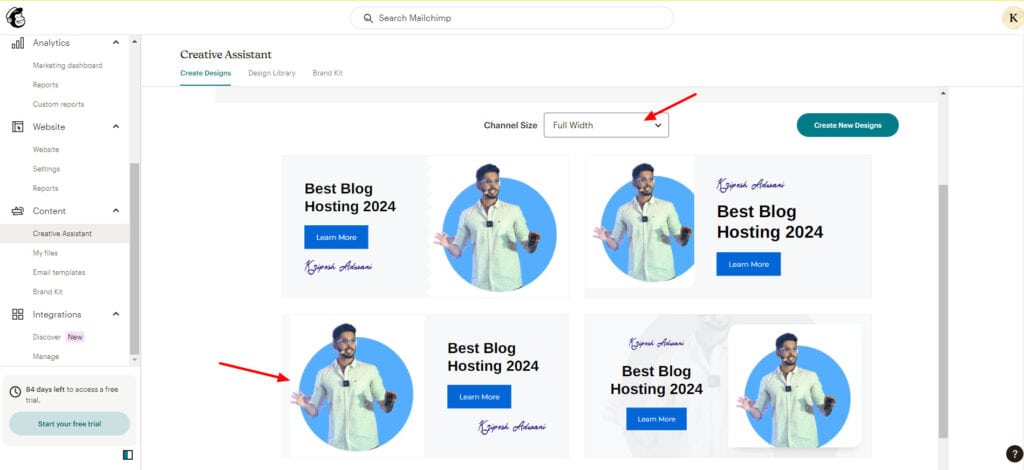
Task: Open Settings under Website section
Action: tap(46, 169)
